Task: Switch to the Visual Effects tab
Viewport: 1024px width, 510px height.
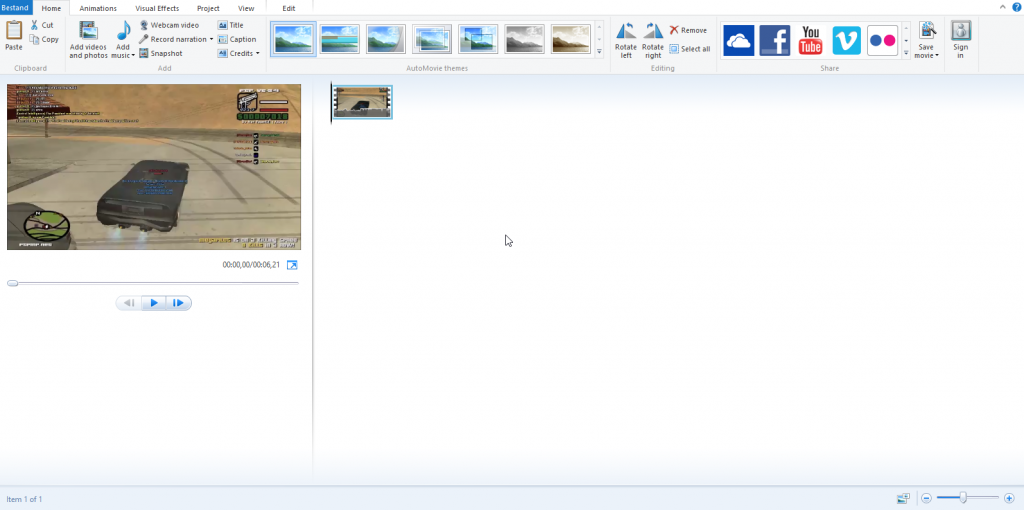Action: pos(157,8)
